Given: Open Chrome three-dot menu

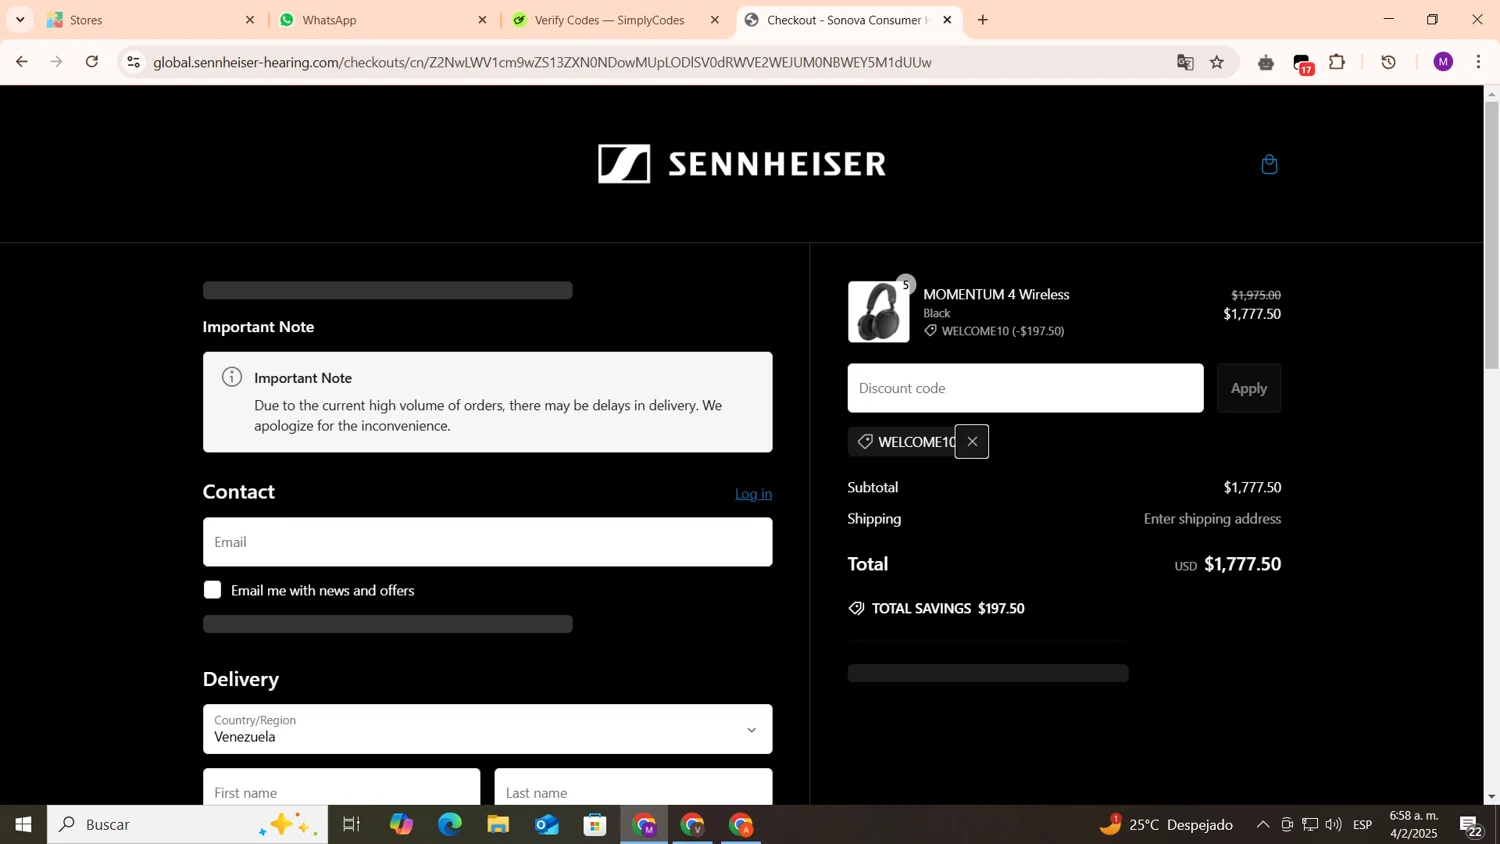Looking at the screenshot, I should [1479, 62].
